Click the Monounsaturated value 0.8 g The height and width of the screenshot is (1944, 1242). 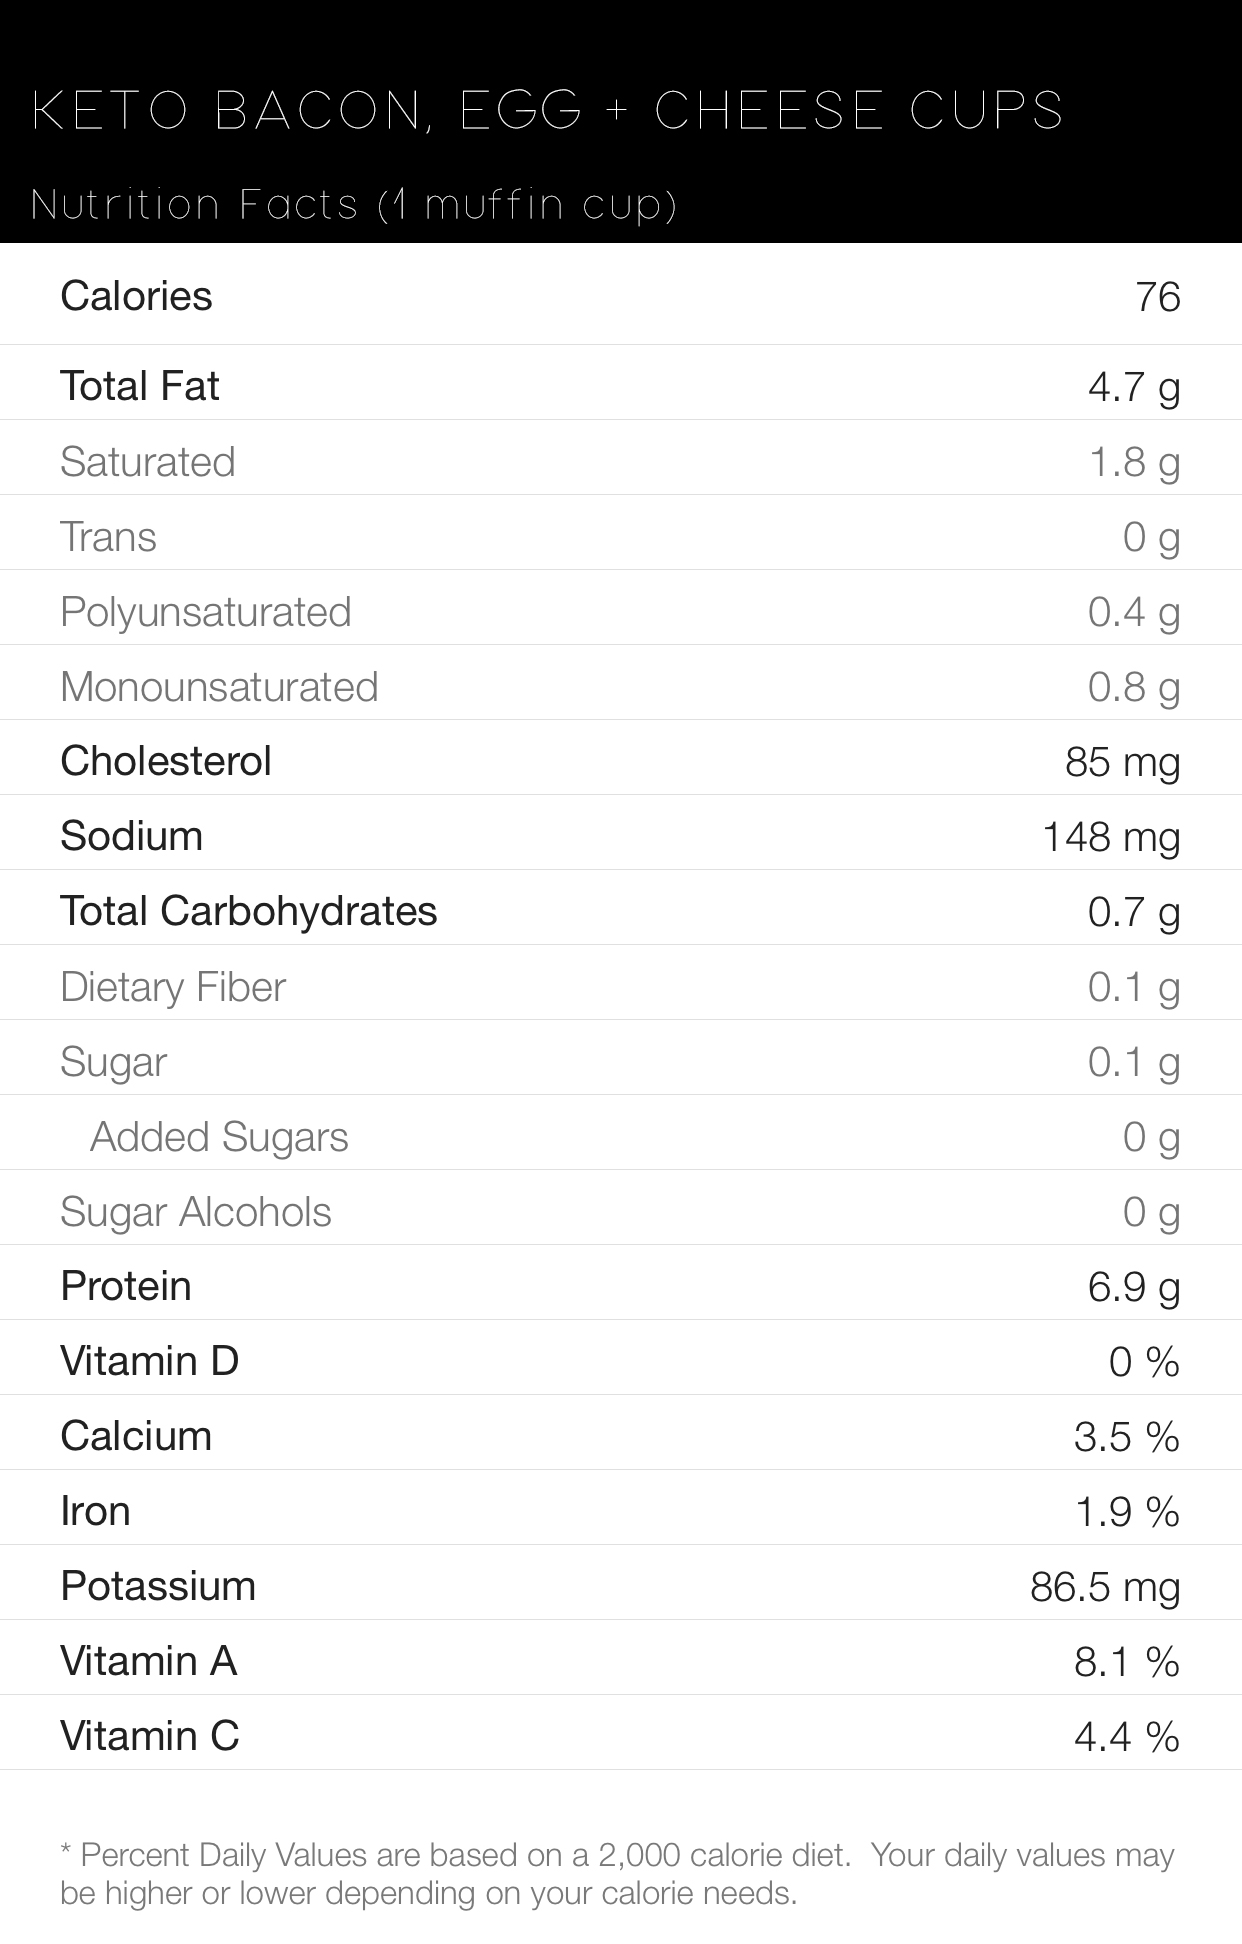pos(1133,687)
